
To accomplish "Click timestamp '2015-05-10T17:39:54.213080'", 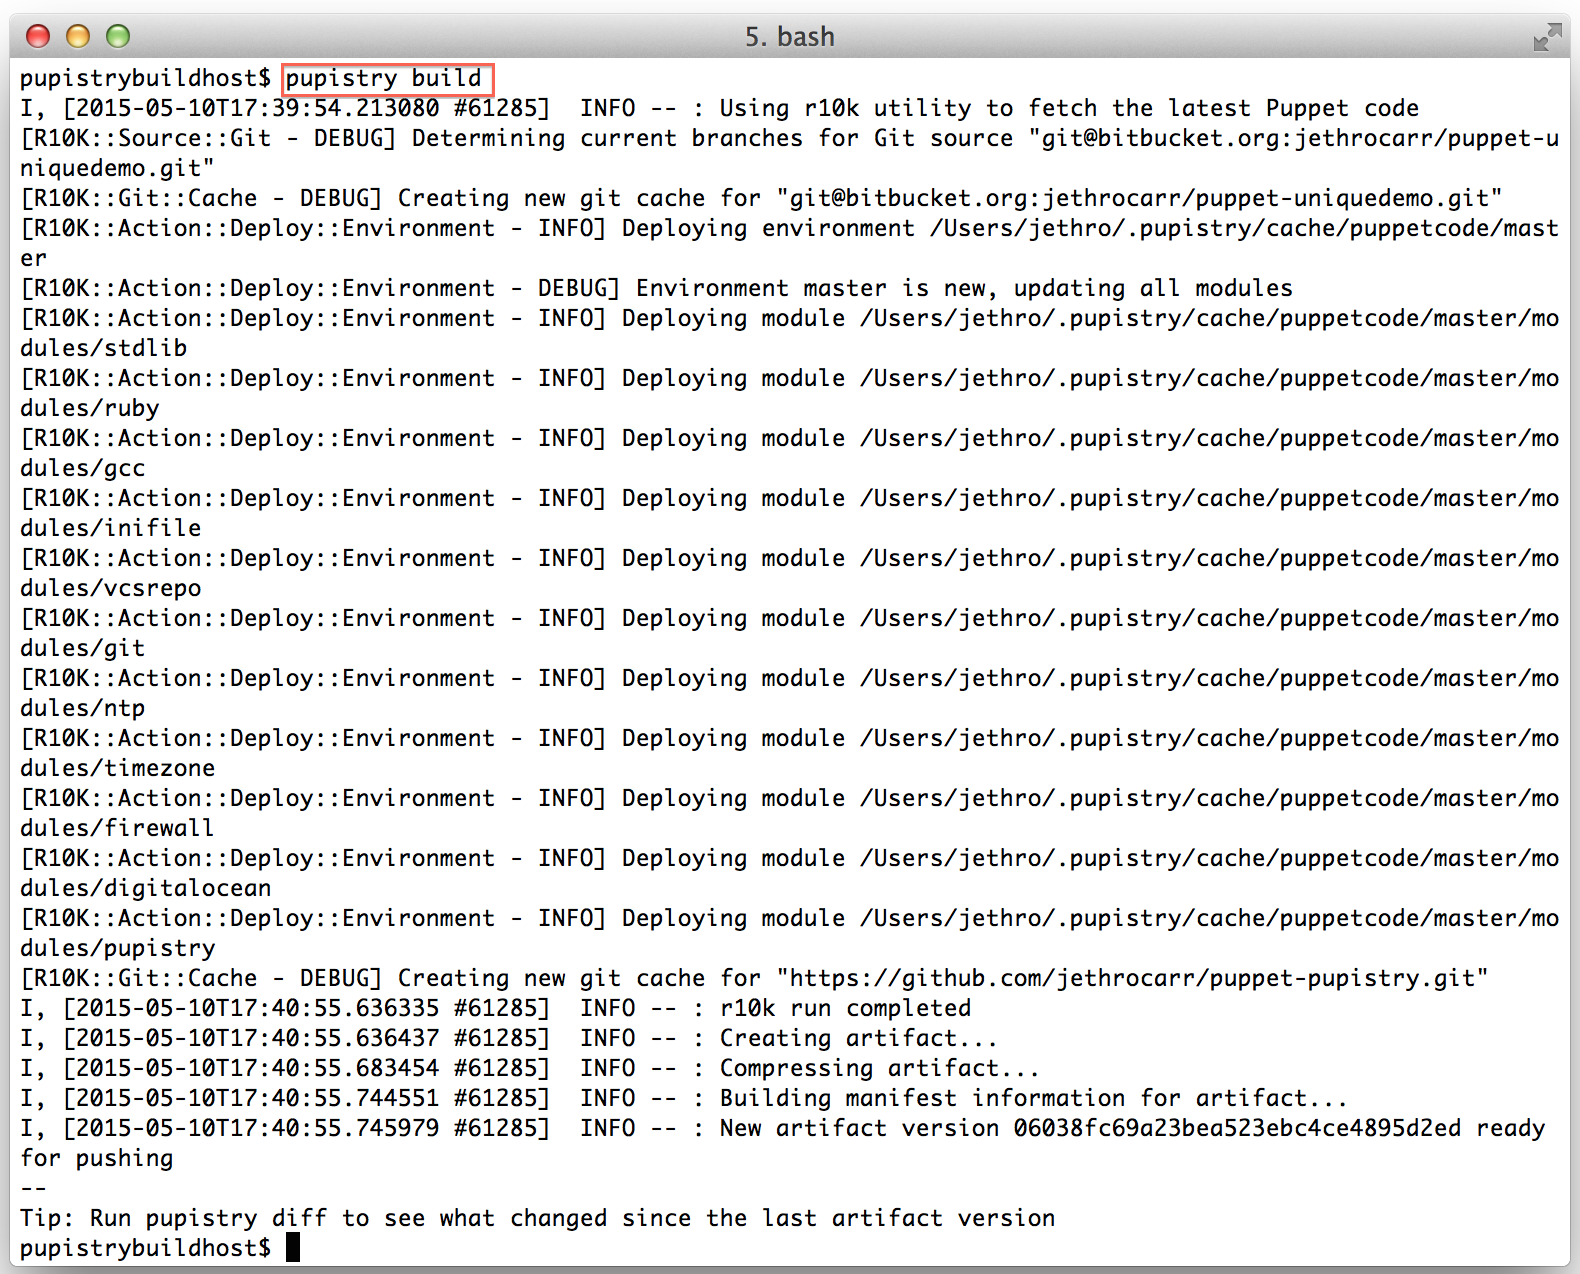I will coord(257,108).
